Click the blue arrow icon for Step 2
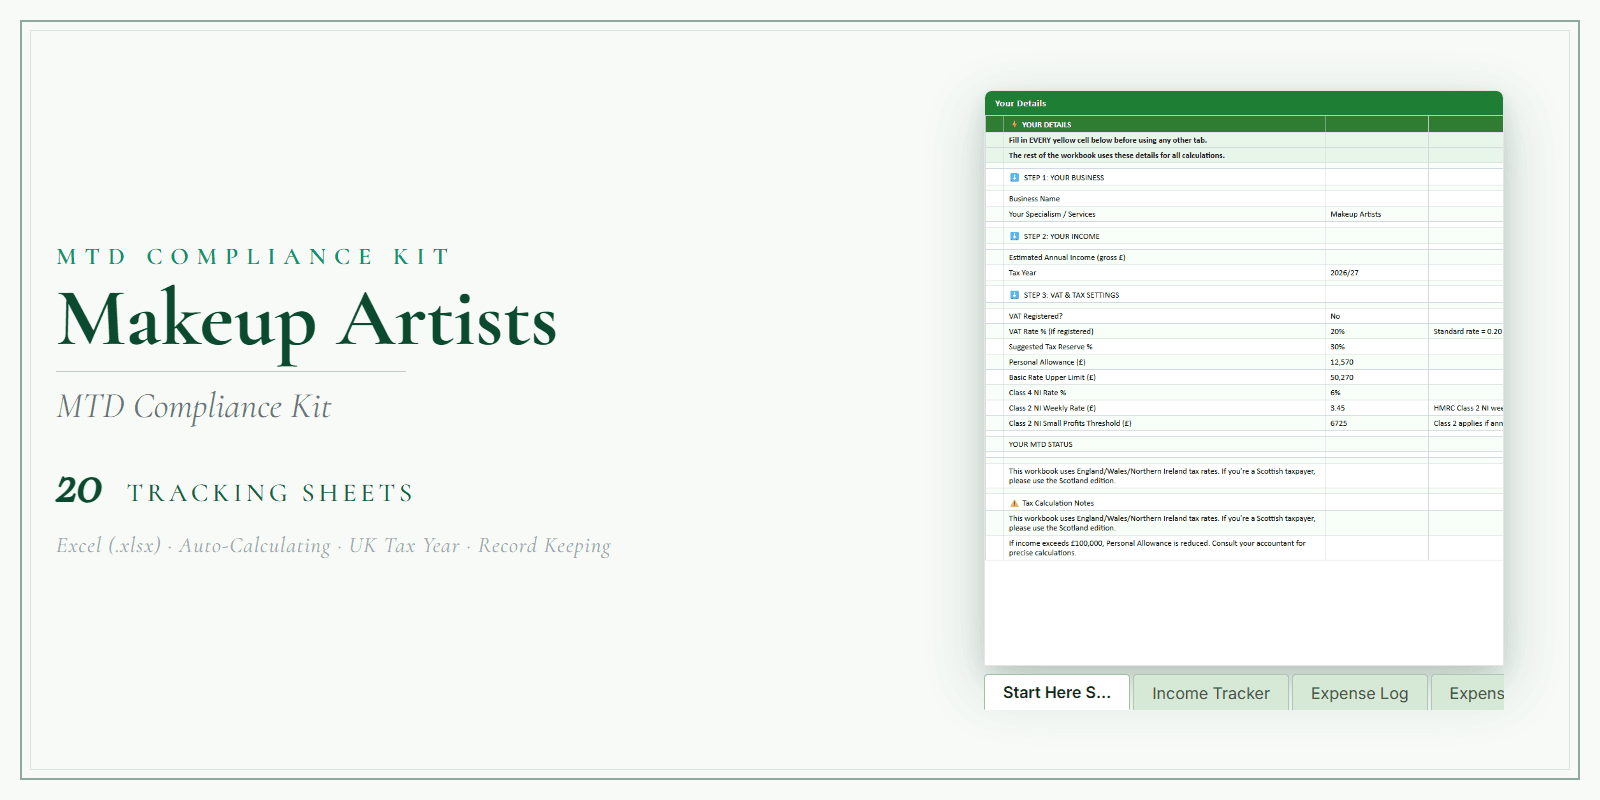Viewport: 1600px width, 800px height. tap(1014, 237)
